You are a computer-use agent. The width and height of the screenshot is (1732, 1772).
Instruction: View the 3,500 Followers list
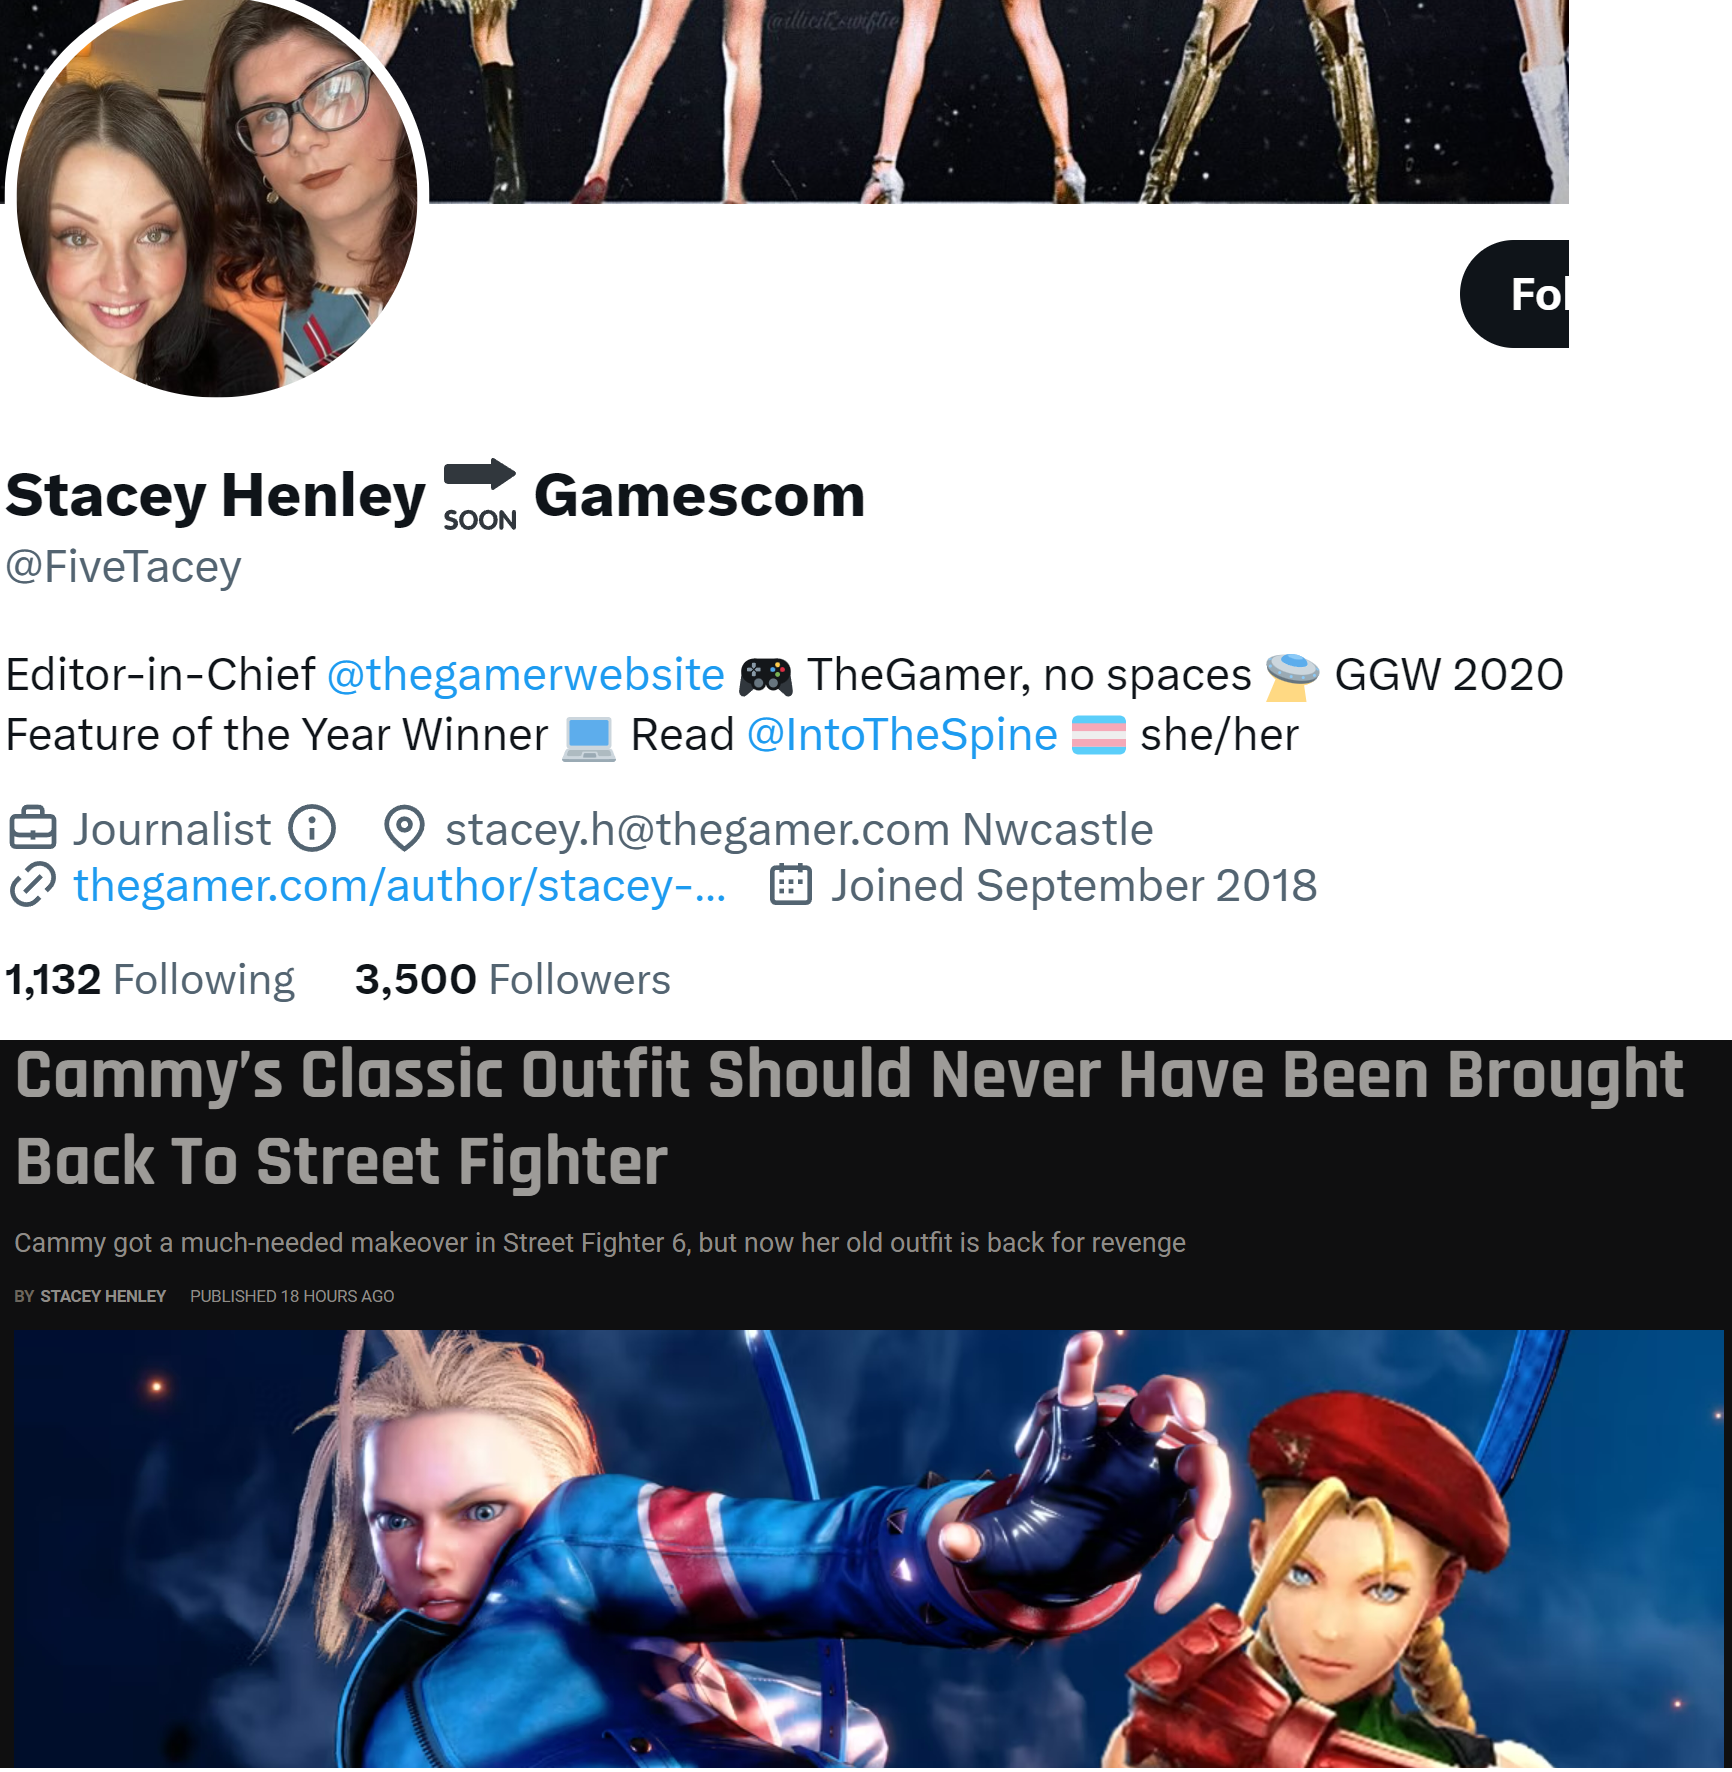point(513,979)
